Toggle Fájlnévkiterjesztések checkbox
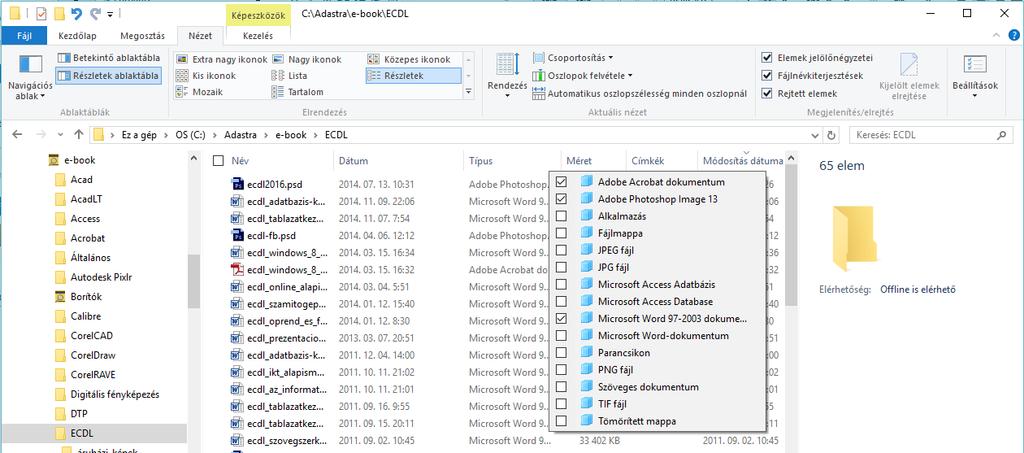Image resolution: width=1024 pixels, height=453 pixels. click(x=767, y=76)
